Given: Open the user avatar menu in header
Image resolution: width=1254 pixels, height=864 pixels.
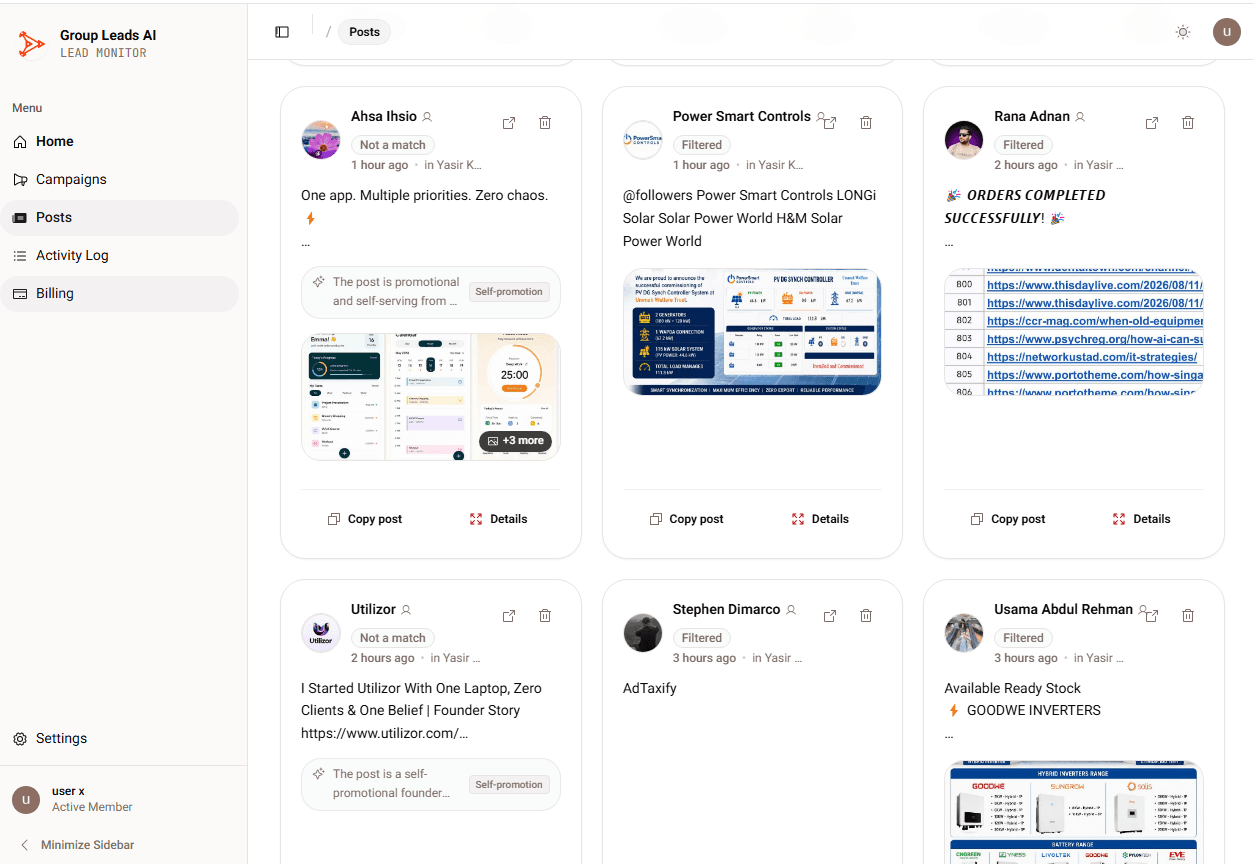Looking at the screenshot, I should point(1227,32).
